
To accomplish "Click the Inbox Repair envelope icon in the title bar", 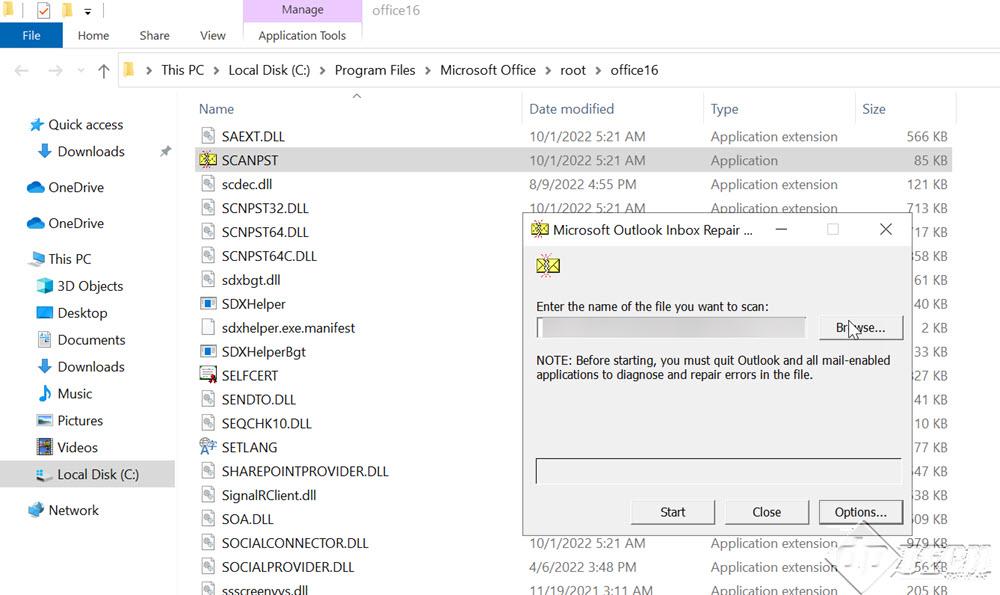I will tap(540, 230).
